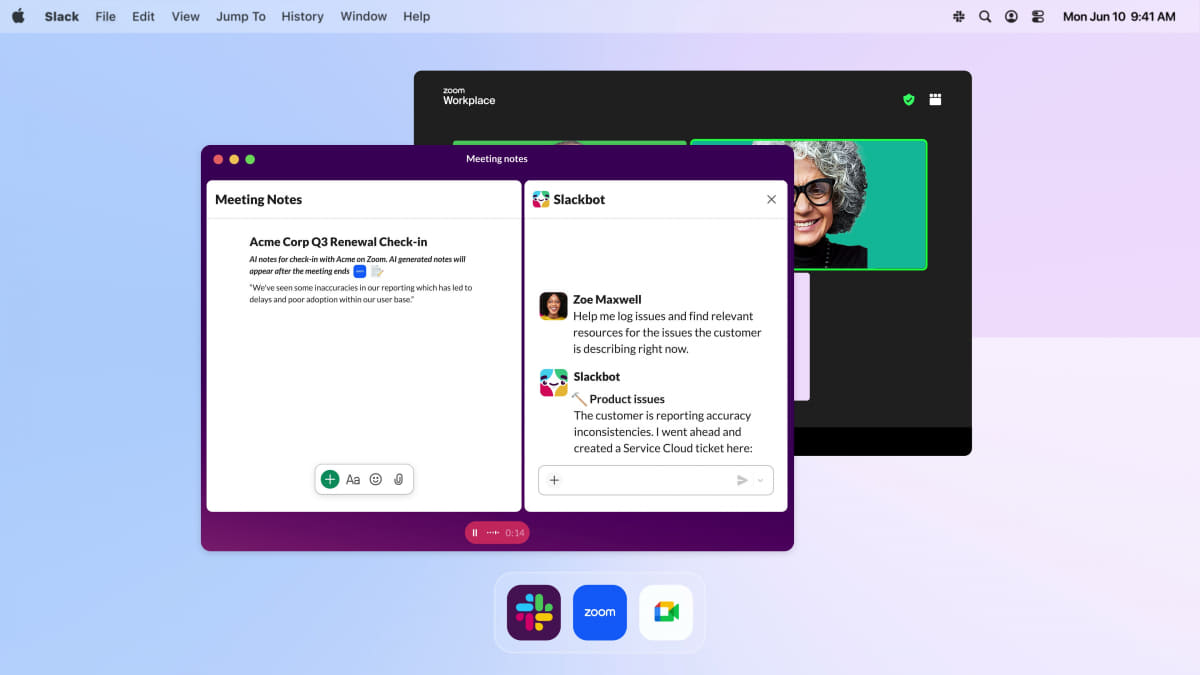Close the Slackbot panel

pyautogui.click(x=771, y=199)
